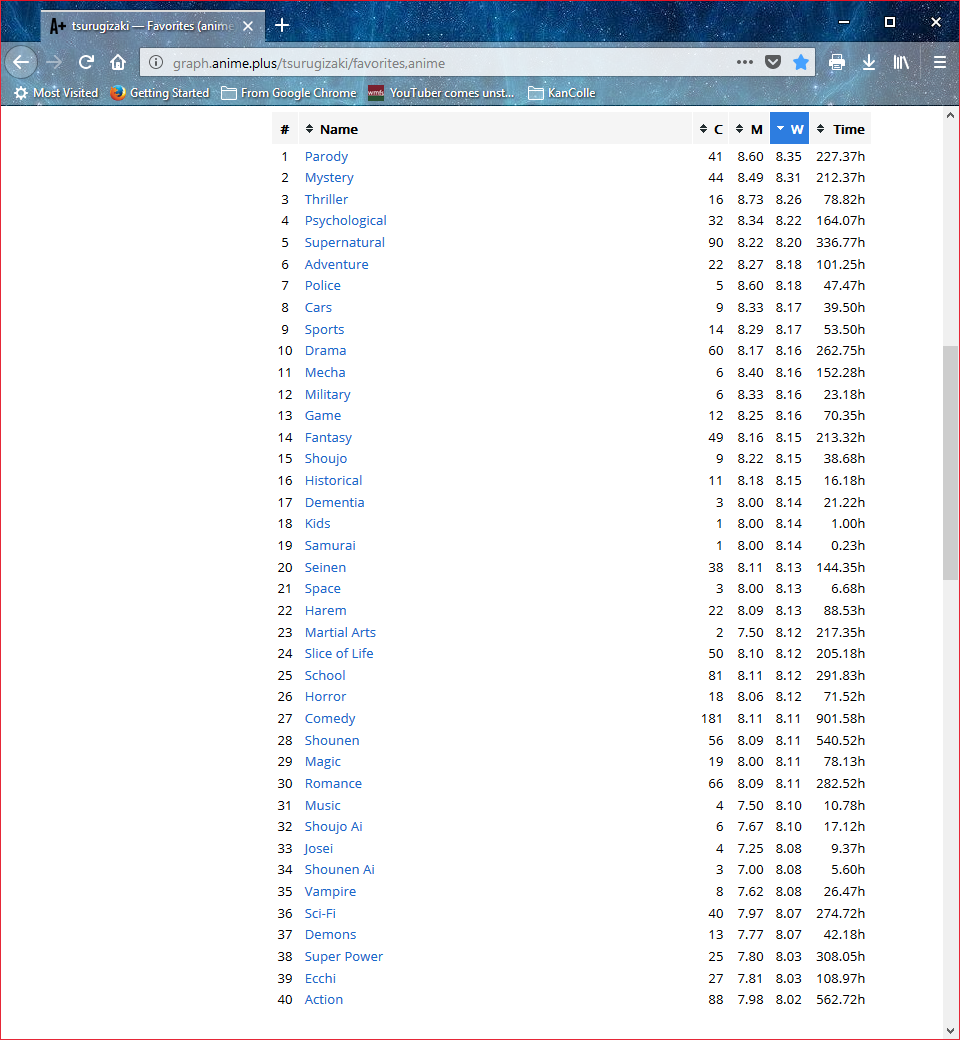Open the Firefox hamburger menu
This screenshot has width=960, height=1040.
coord(939,62)
